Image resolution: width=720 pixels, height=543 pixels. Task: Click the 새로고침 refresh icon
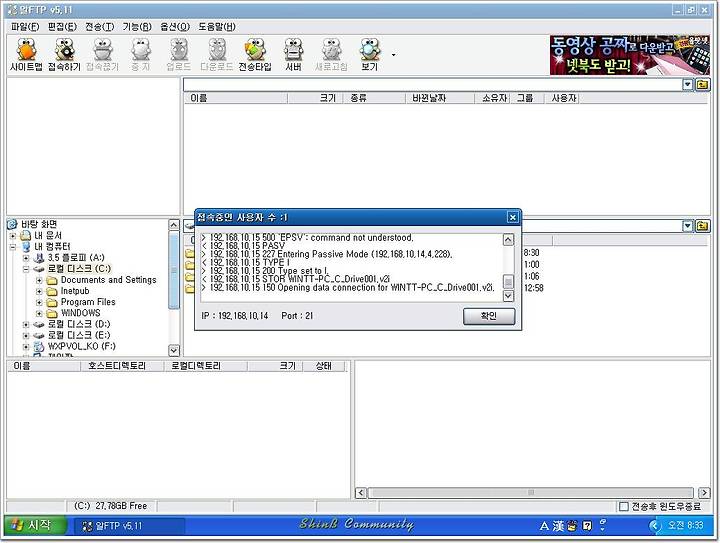coord(331,55)
